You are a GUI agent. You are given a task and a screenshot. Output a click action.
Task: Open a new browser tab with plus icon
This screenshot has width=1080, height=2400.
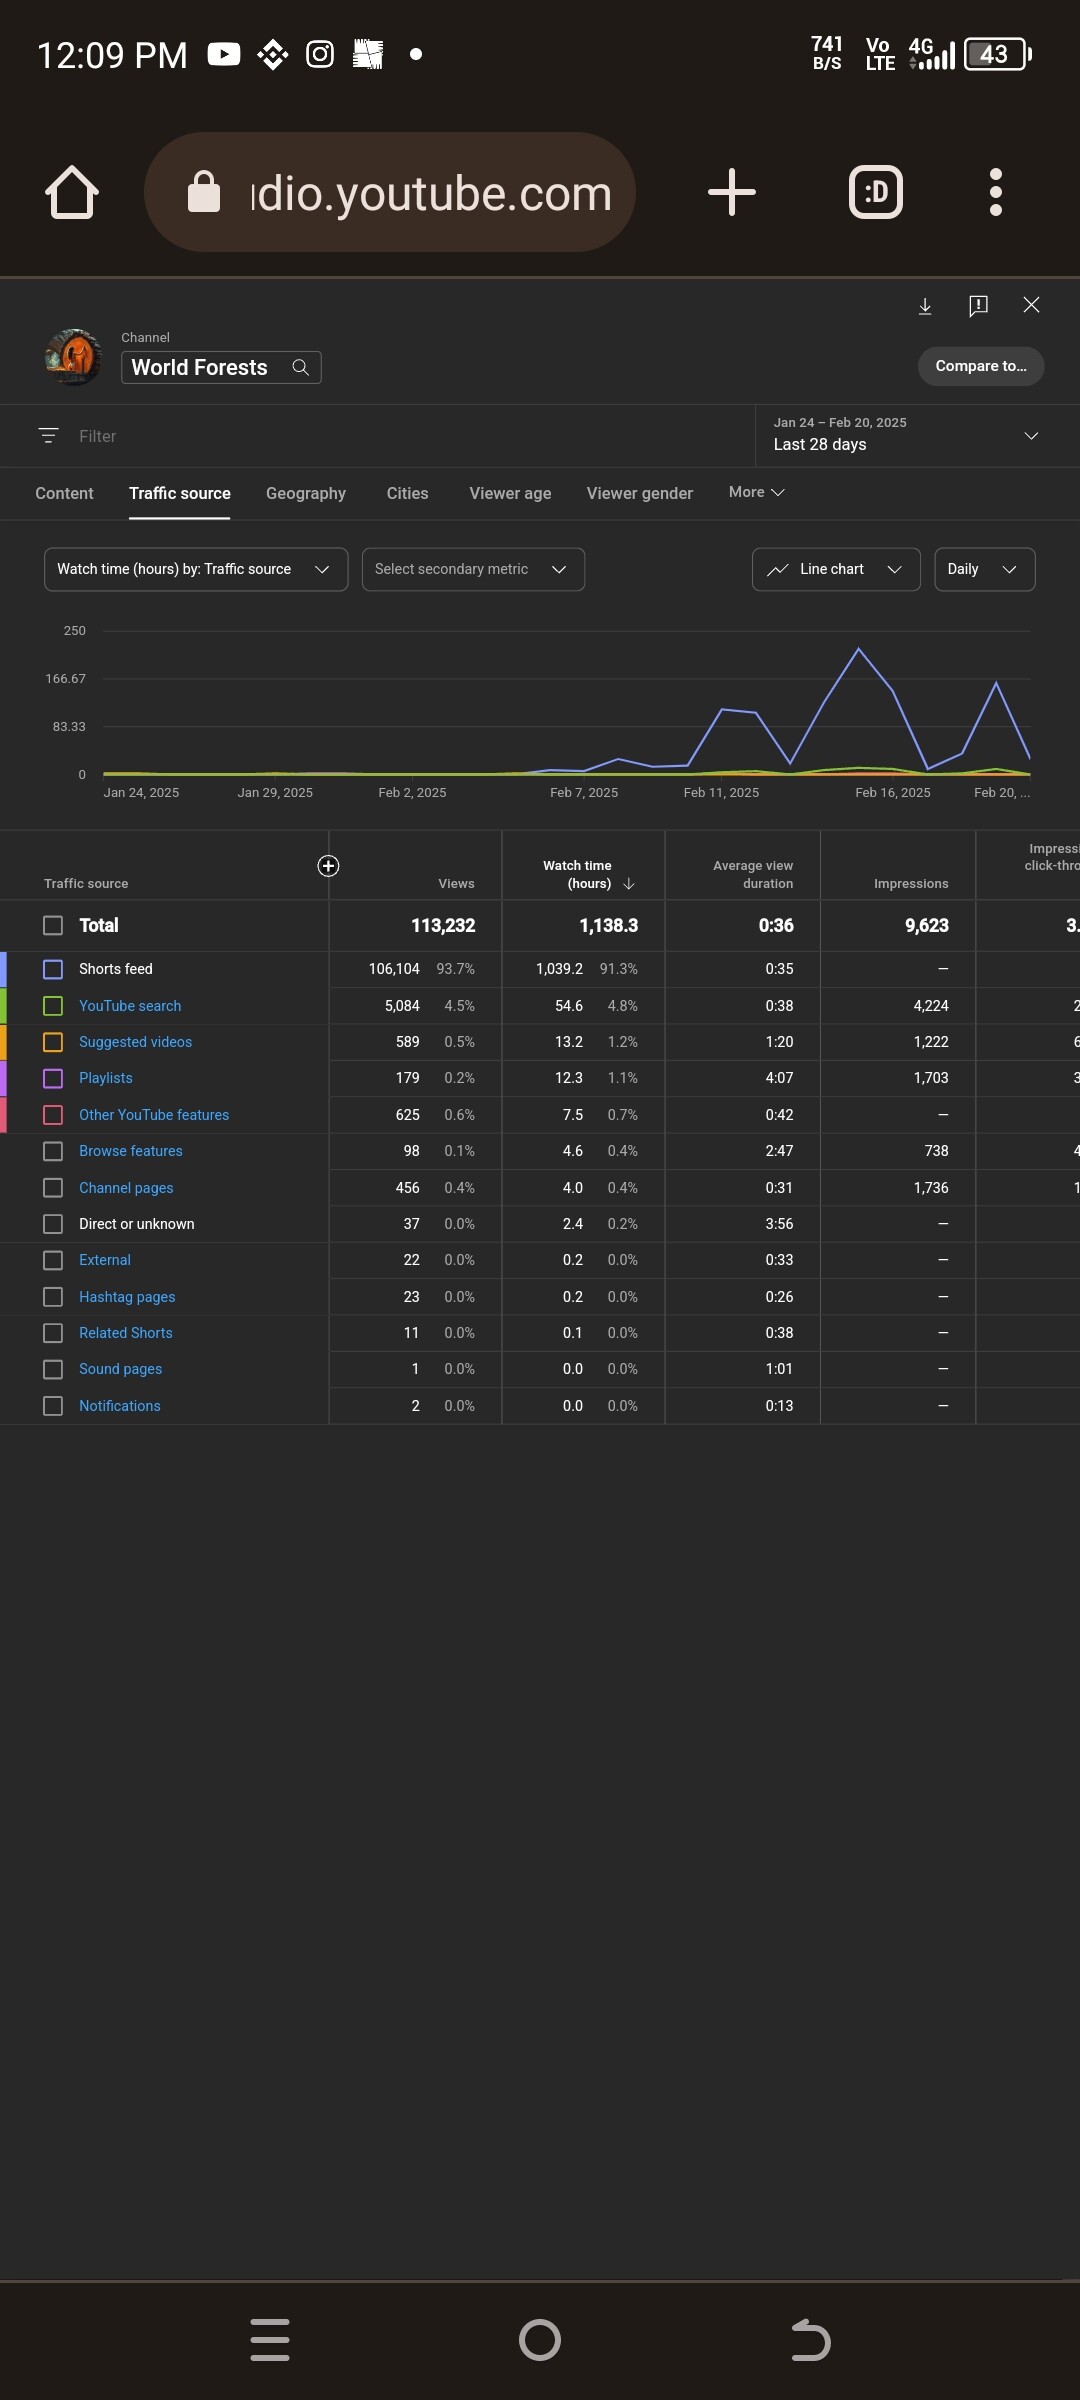731,192
